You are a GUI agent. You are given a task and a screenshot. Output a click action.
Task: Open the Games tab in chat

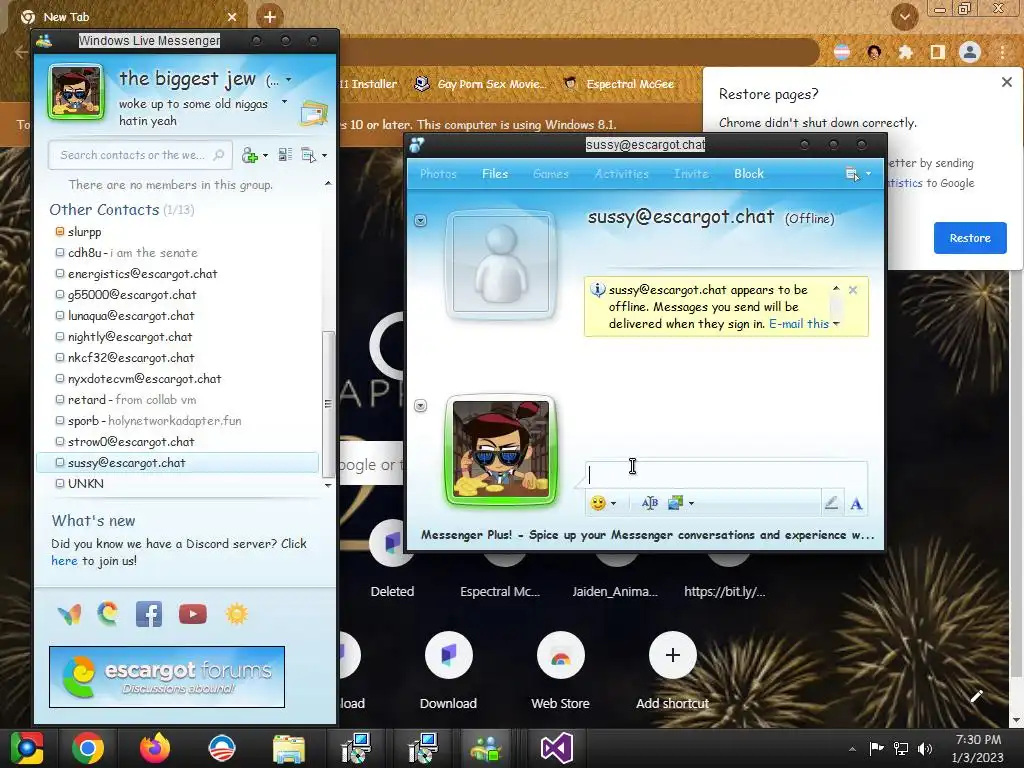coord(551,174)
